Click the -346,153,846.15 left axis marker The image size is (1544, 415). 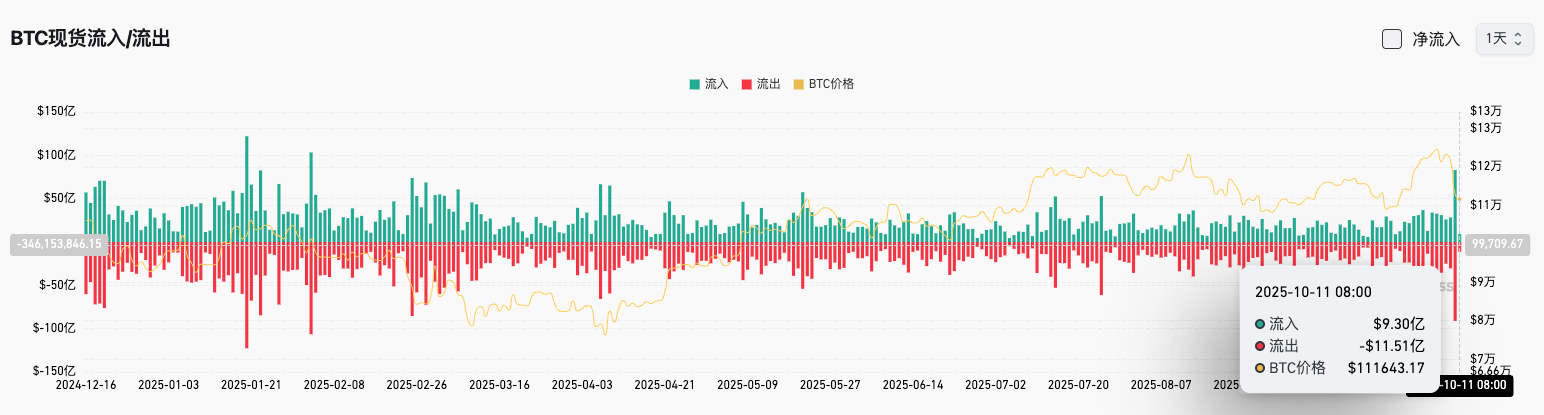(59, 243)
